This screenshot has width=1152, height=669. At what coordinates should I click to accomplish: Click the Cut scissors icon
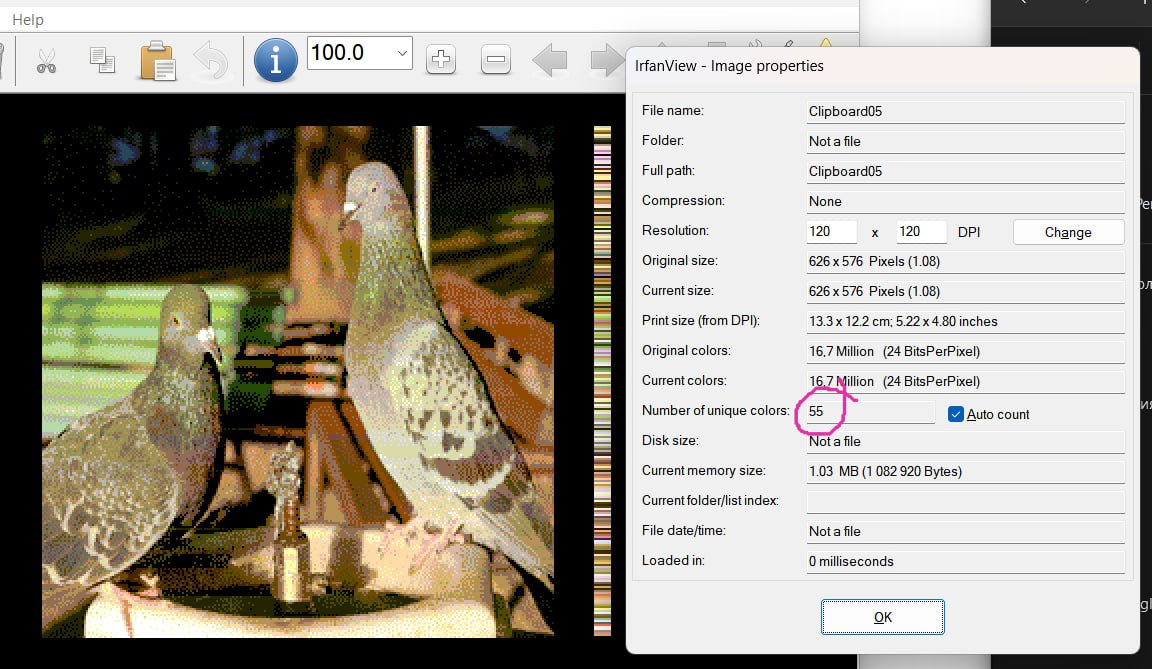coord(46,60)
